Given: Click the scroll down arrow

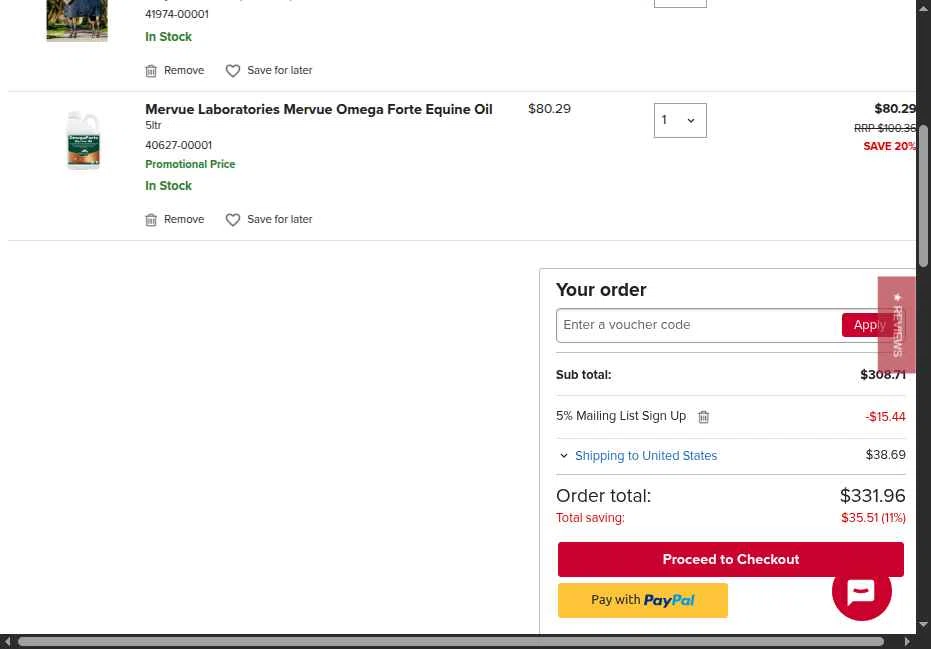Looking at the screenshot, I should point(923,625).
